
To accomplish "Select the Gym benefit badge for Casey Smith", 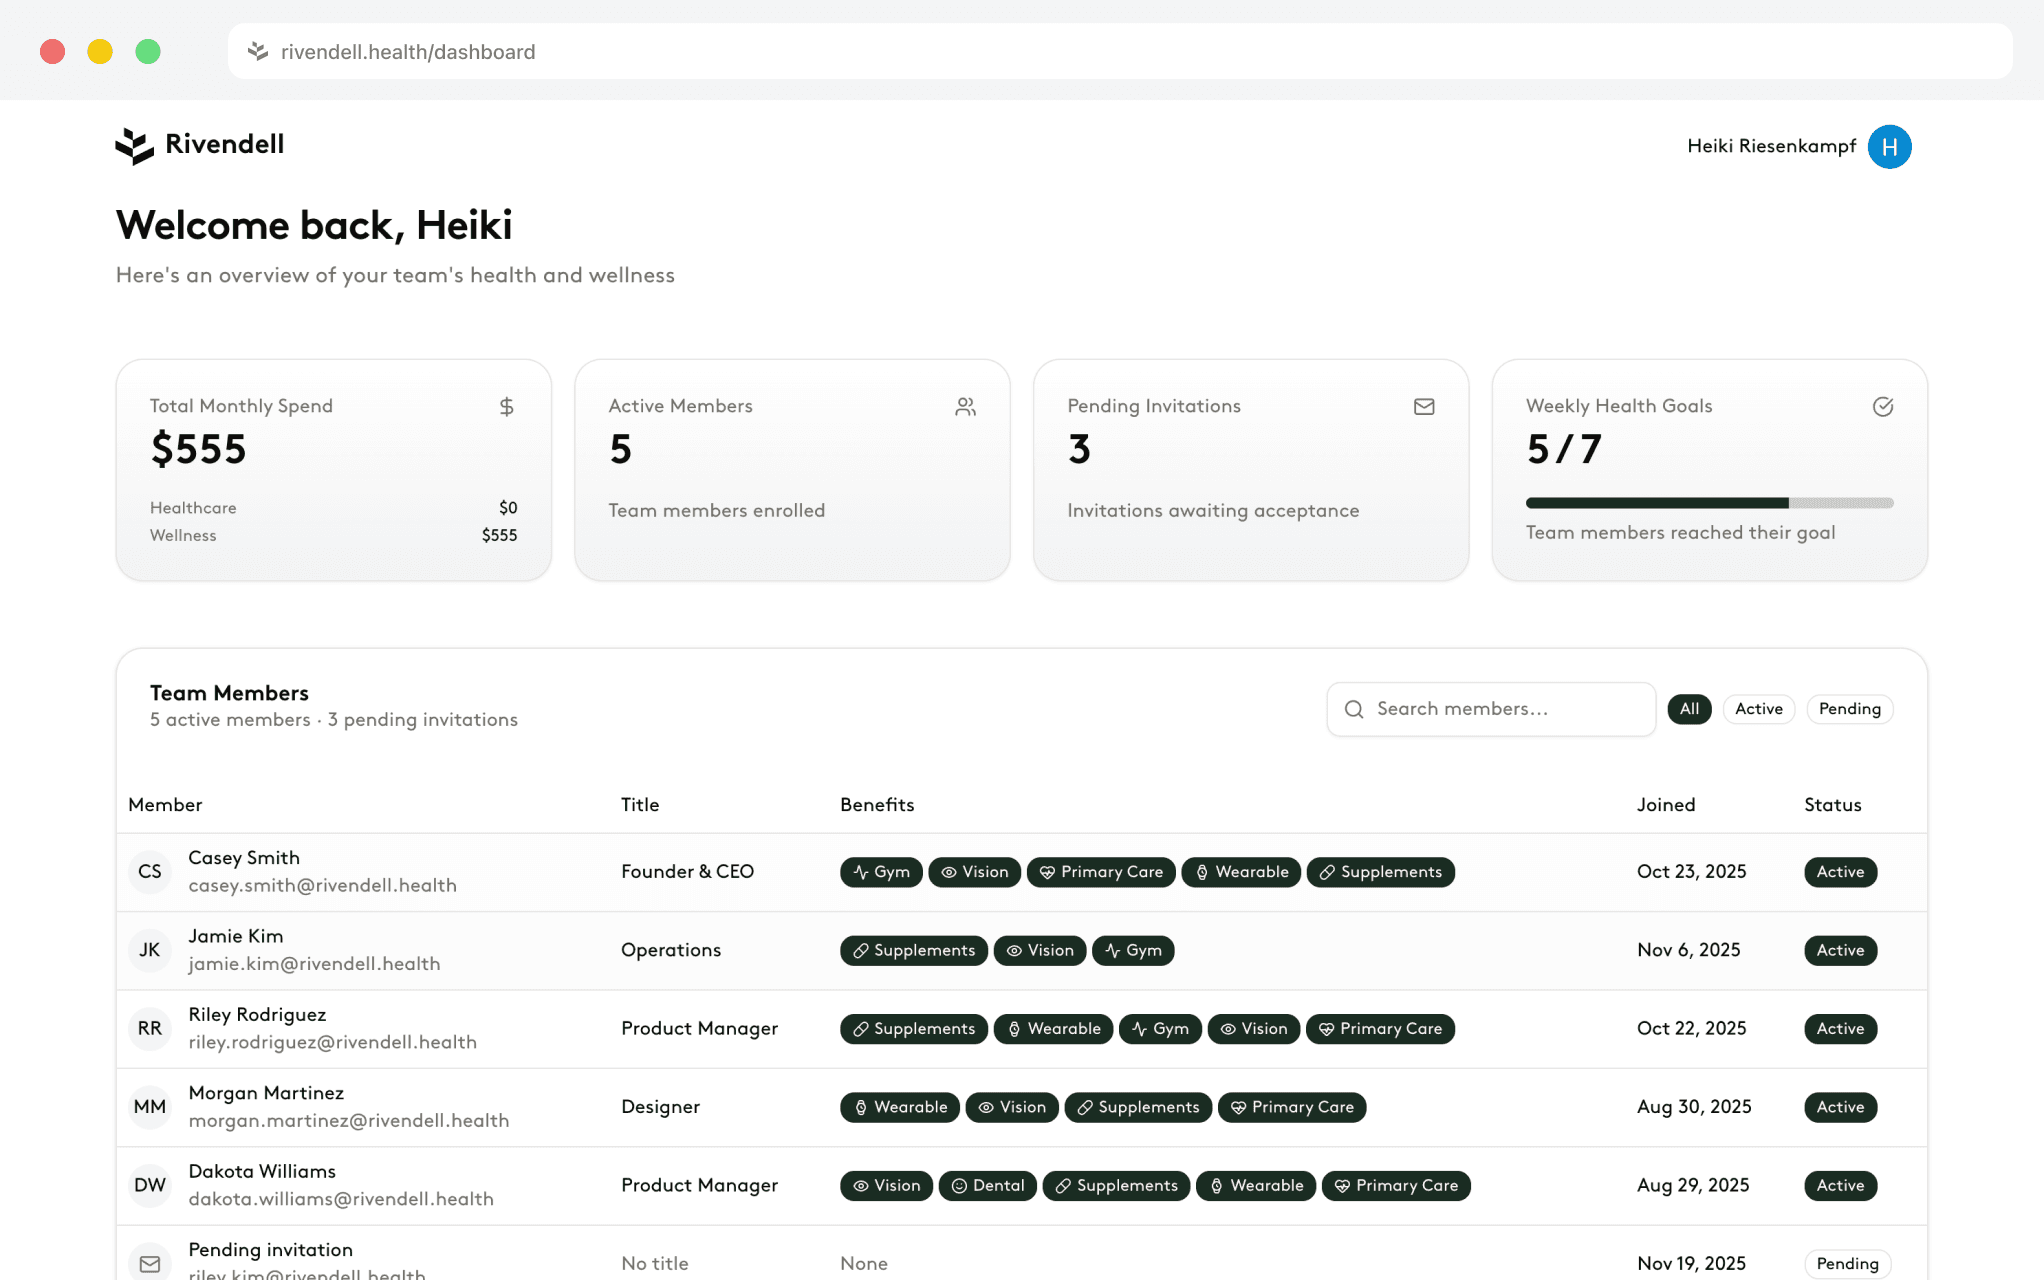I will coord(881,872).
